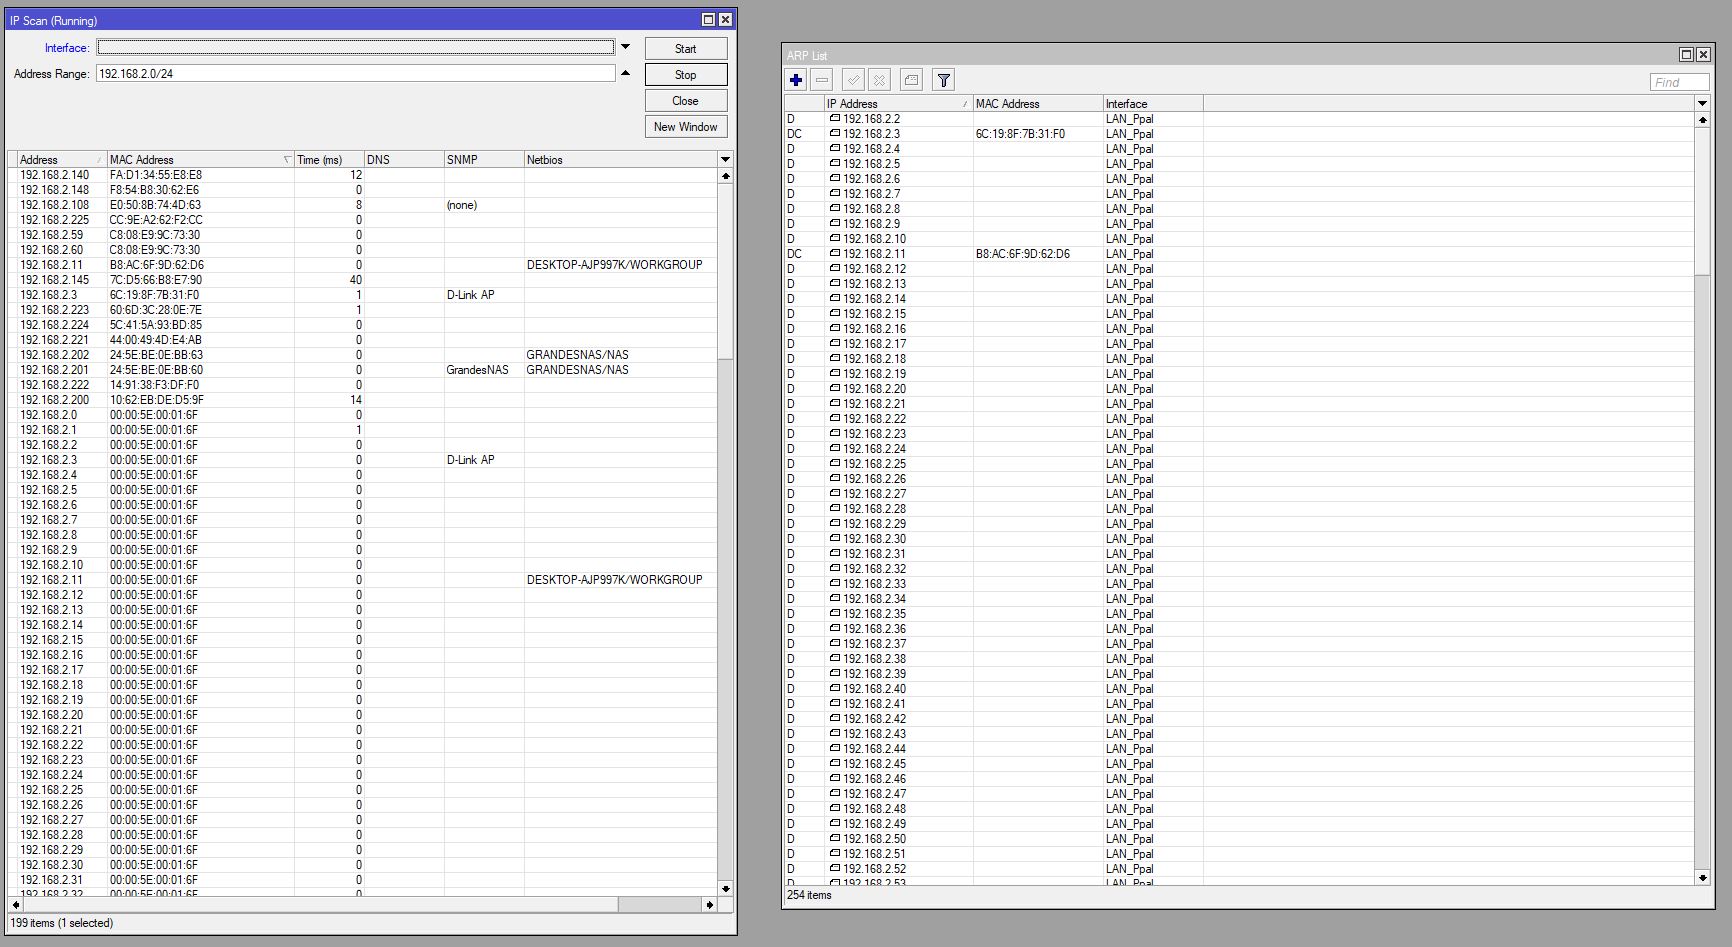
Task: Sort ARP List by the IP Address column header
Action: point(898,104)
